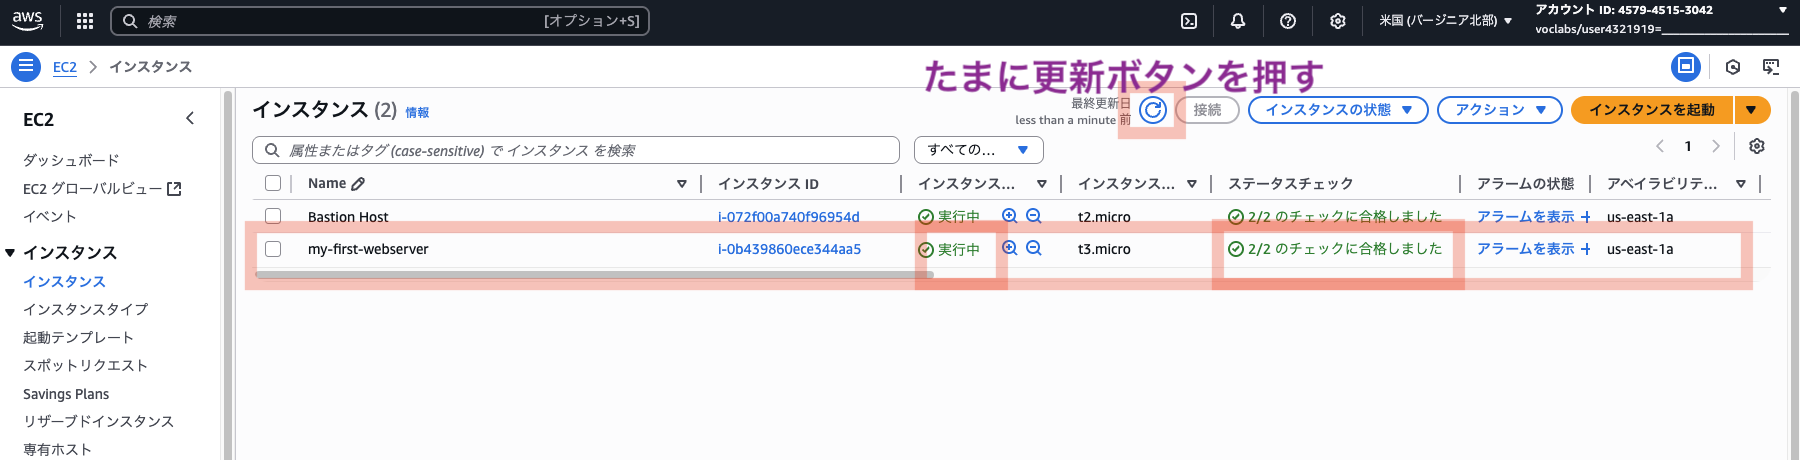Edit the Name column pencil icon

point(358,184)
